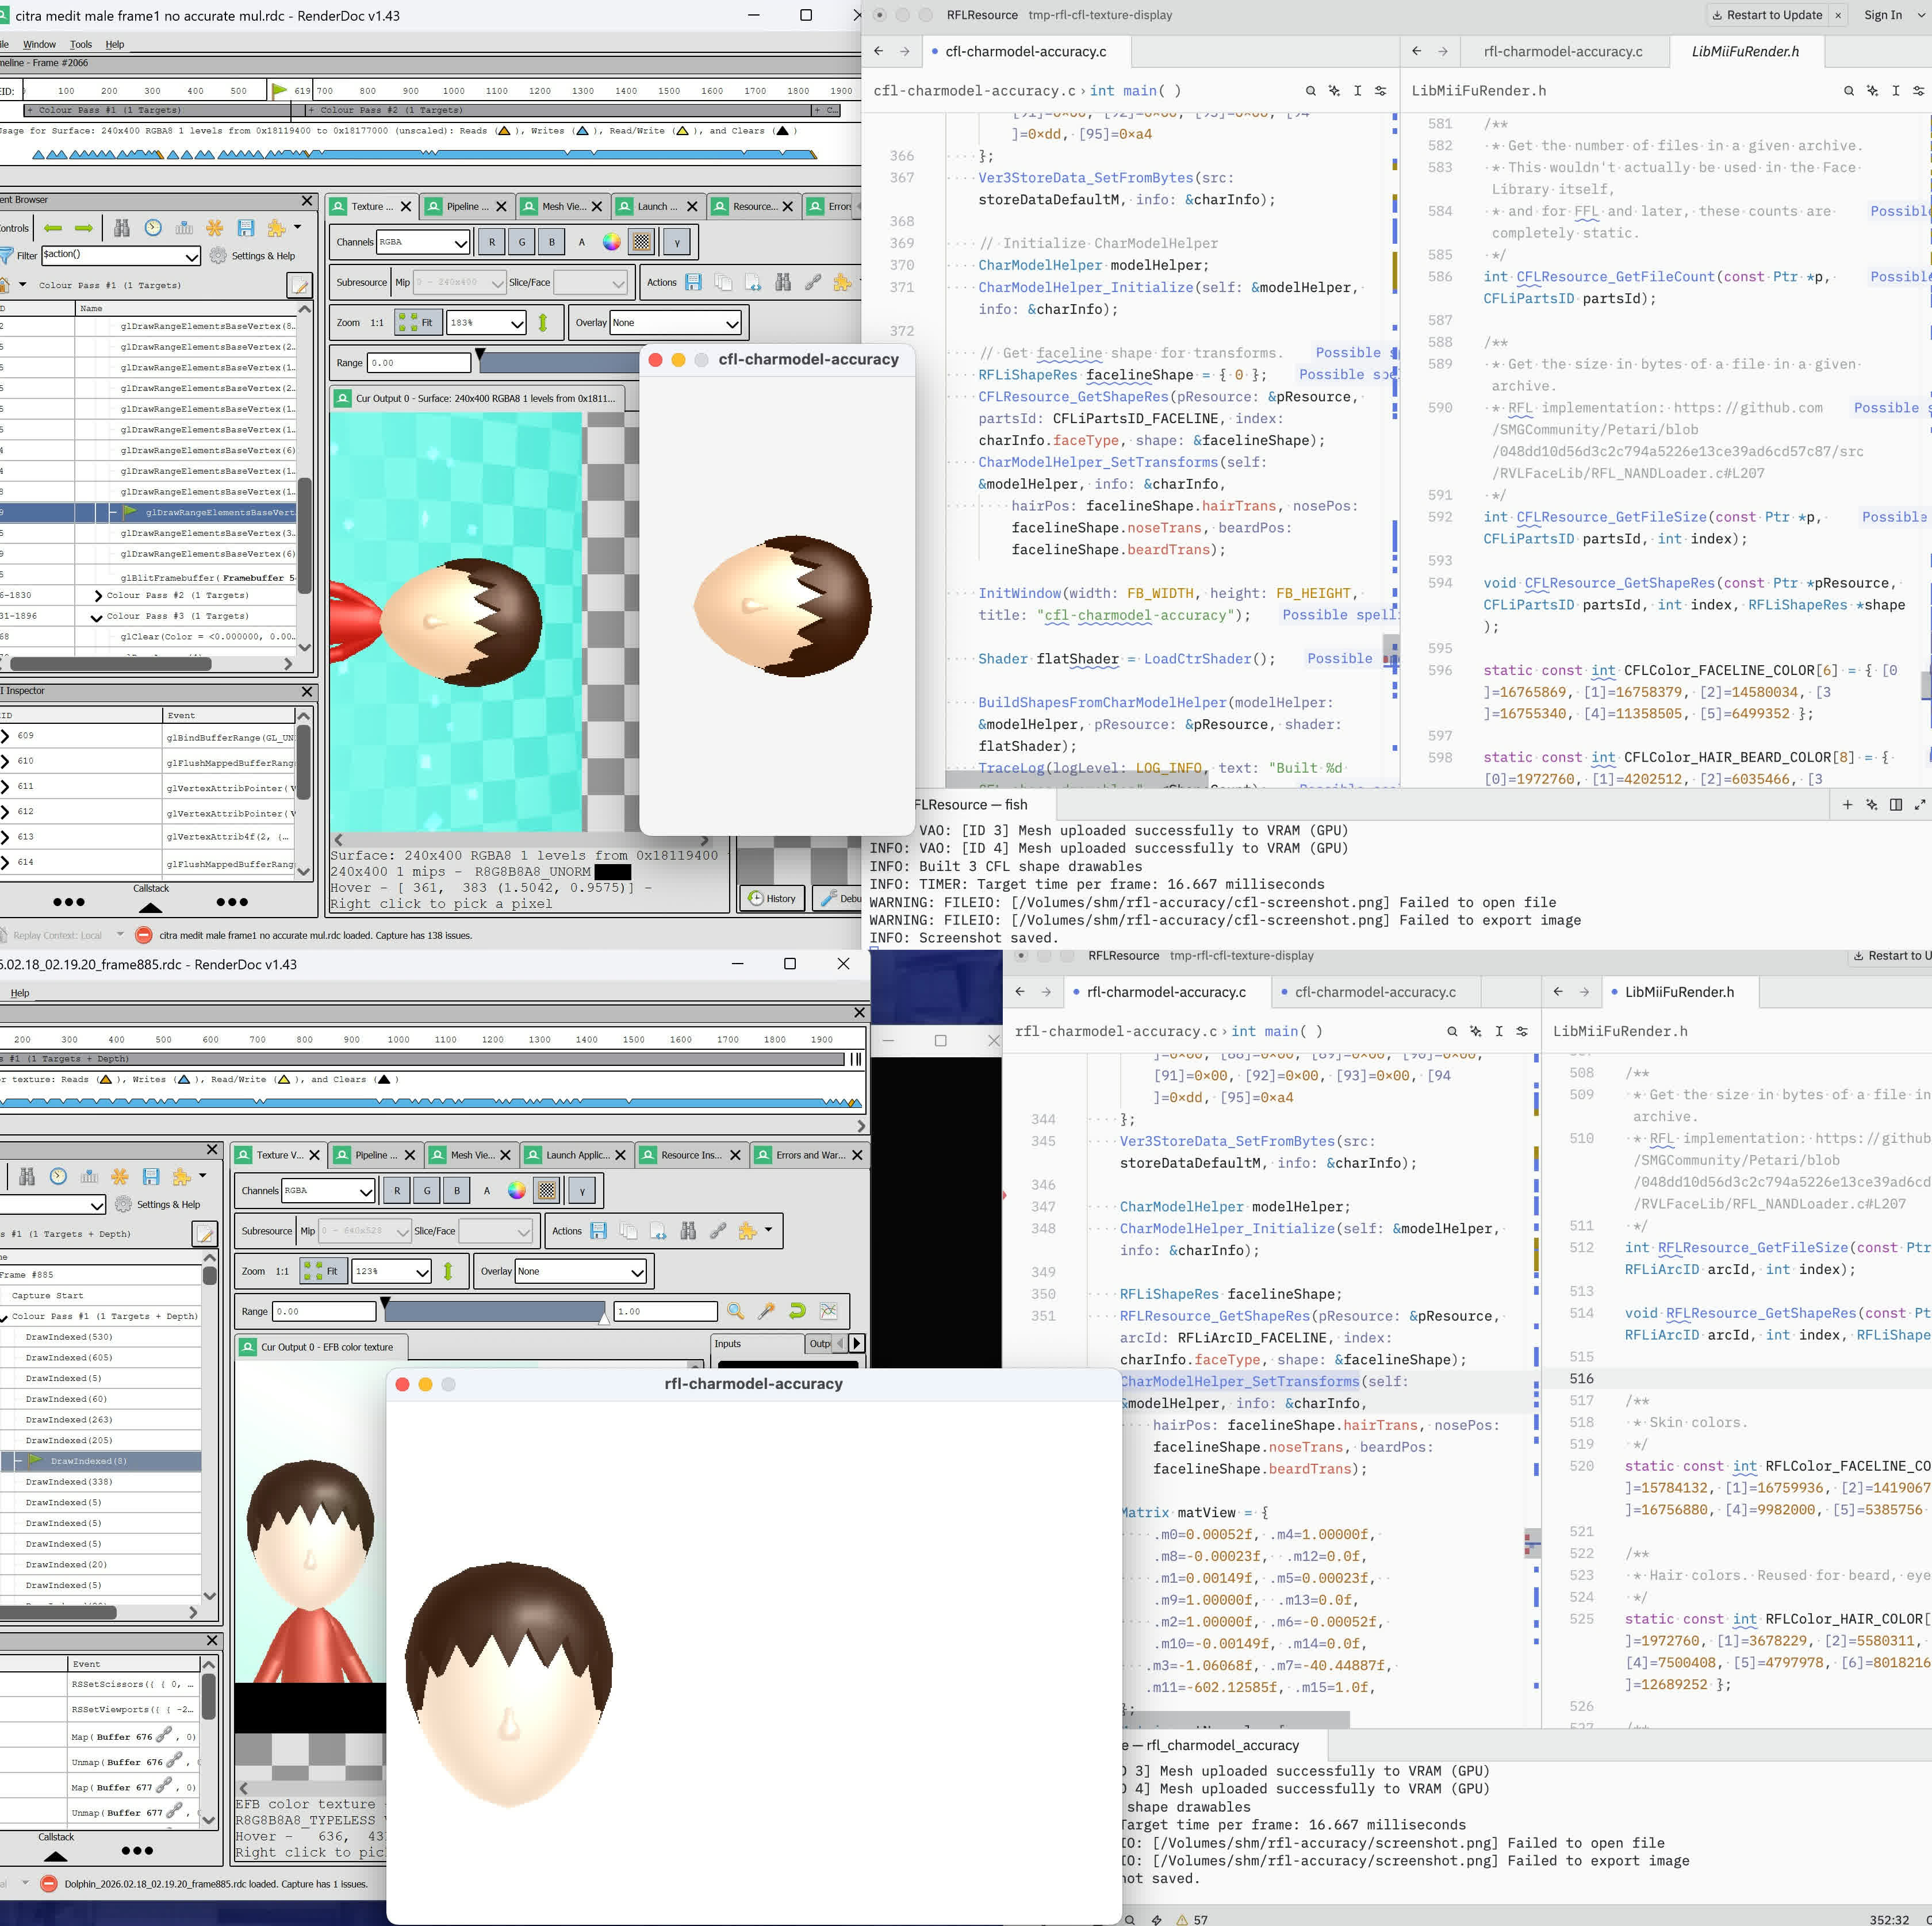Click the binoculars icon in bottom Actions group
The height and width of the screenshot is (1926, 1932).
coord(688,1231)
